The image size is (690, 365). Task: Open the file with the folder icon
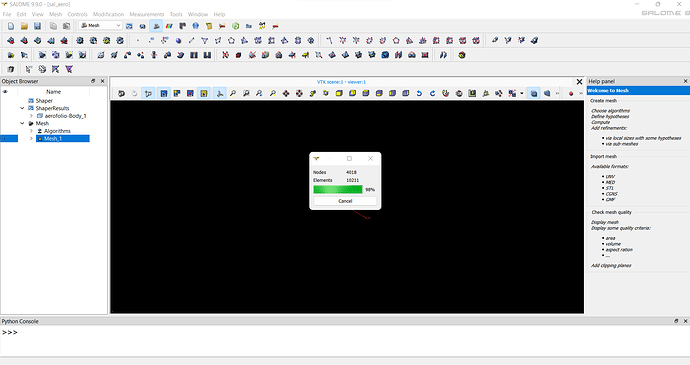(24, 26)
